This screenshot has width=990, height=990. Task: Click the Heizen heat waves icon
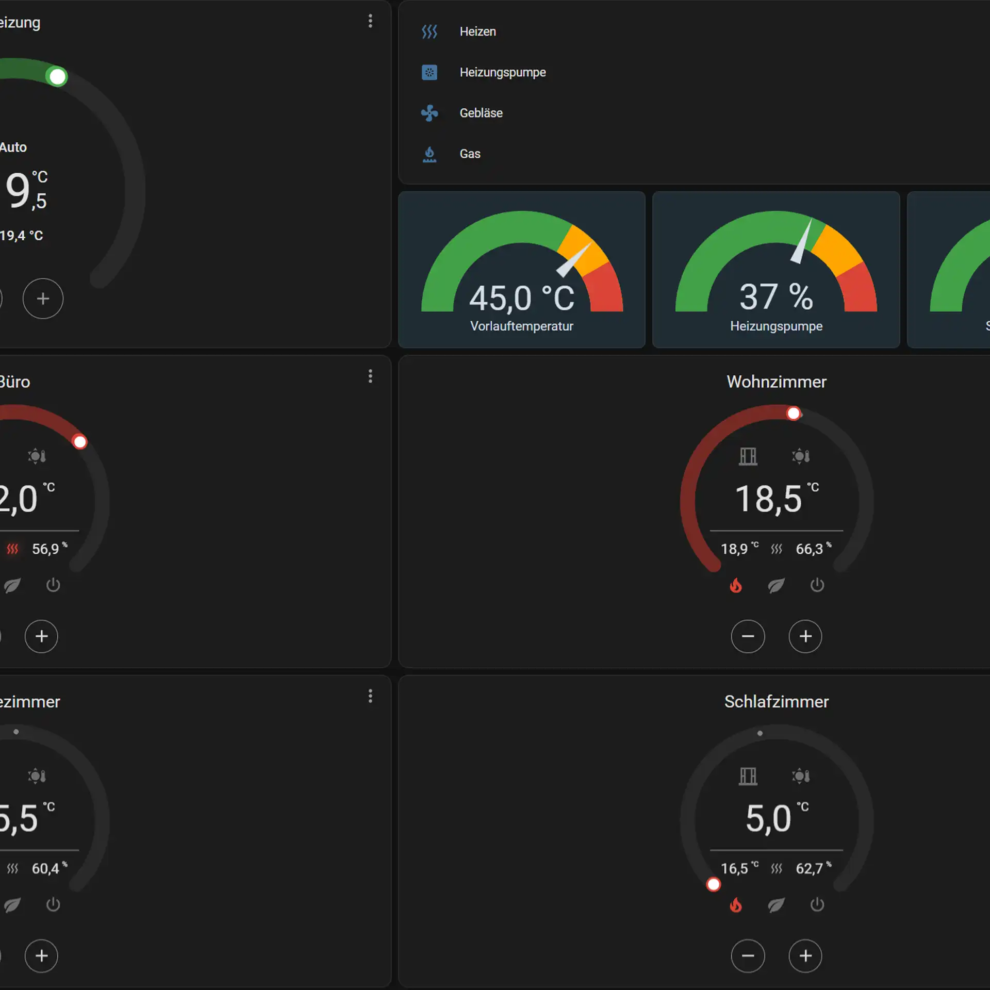[429, 32]
